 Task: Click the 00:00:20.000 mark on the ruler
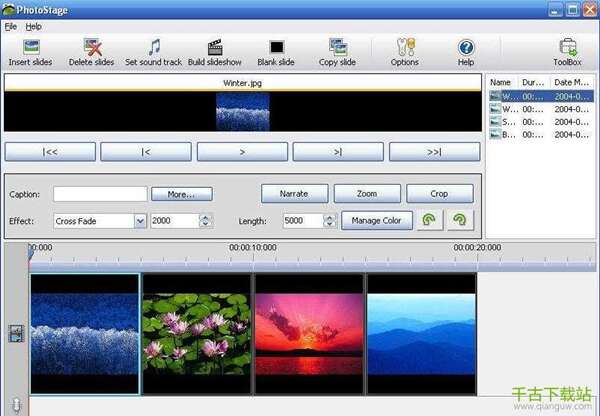[477, 248]
